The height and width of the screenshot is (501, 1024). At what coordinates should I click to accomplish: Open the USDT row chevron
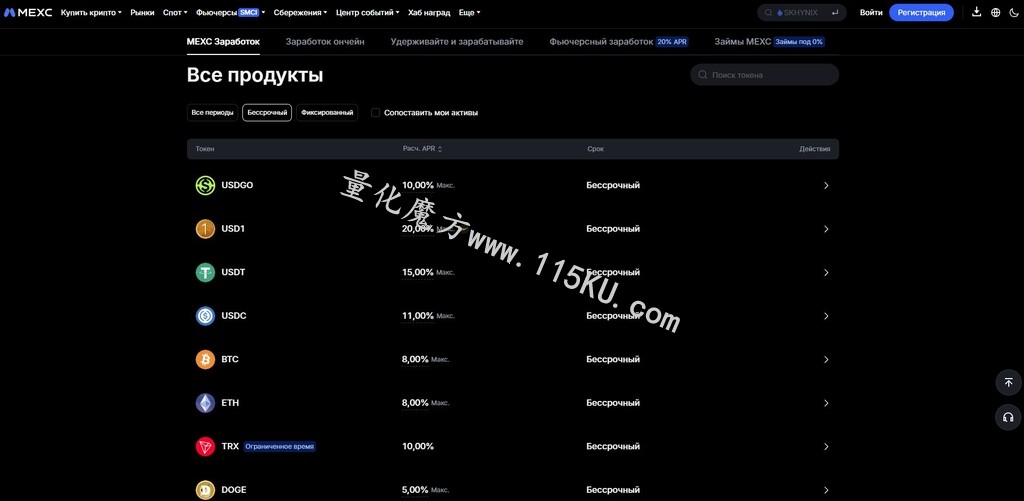coord(826,272)
